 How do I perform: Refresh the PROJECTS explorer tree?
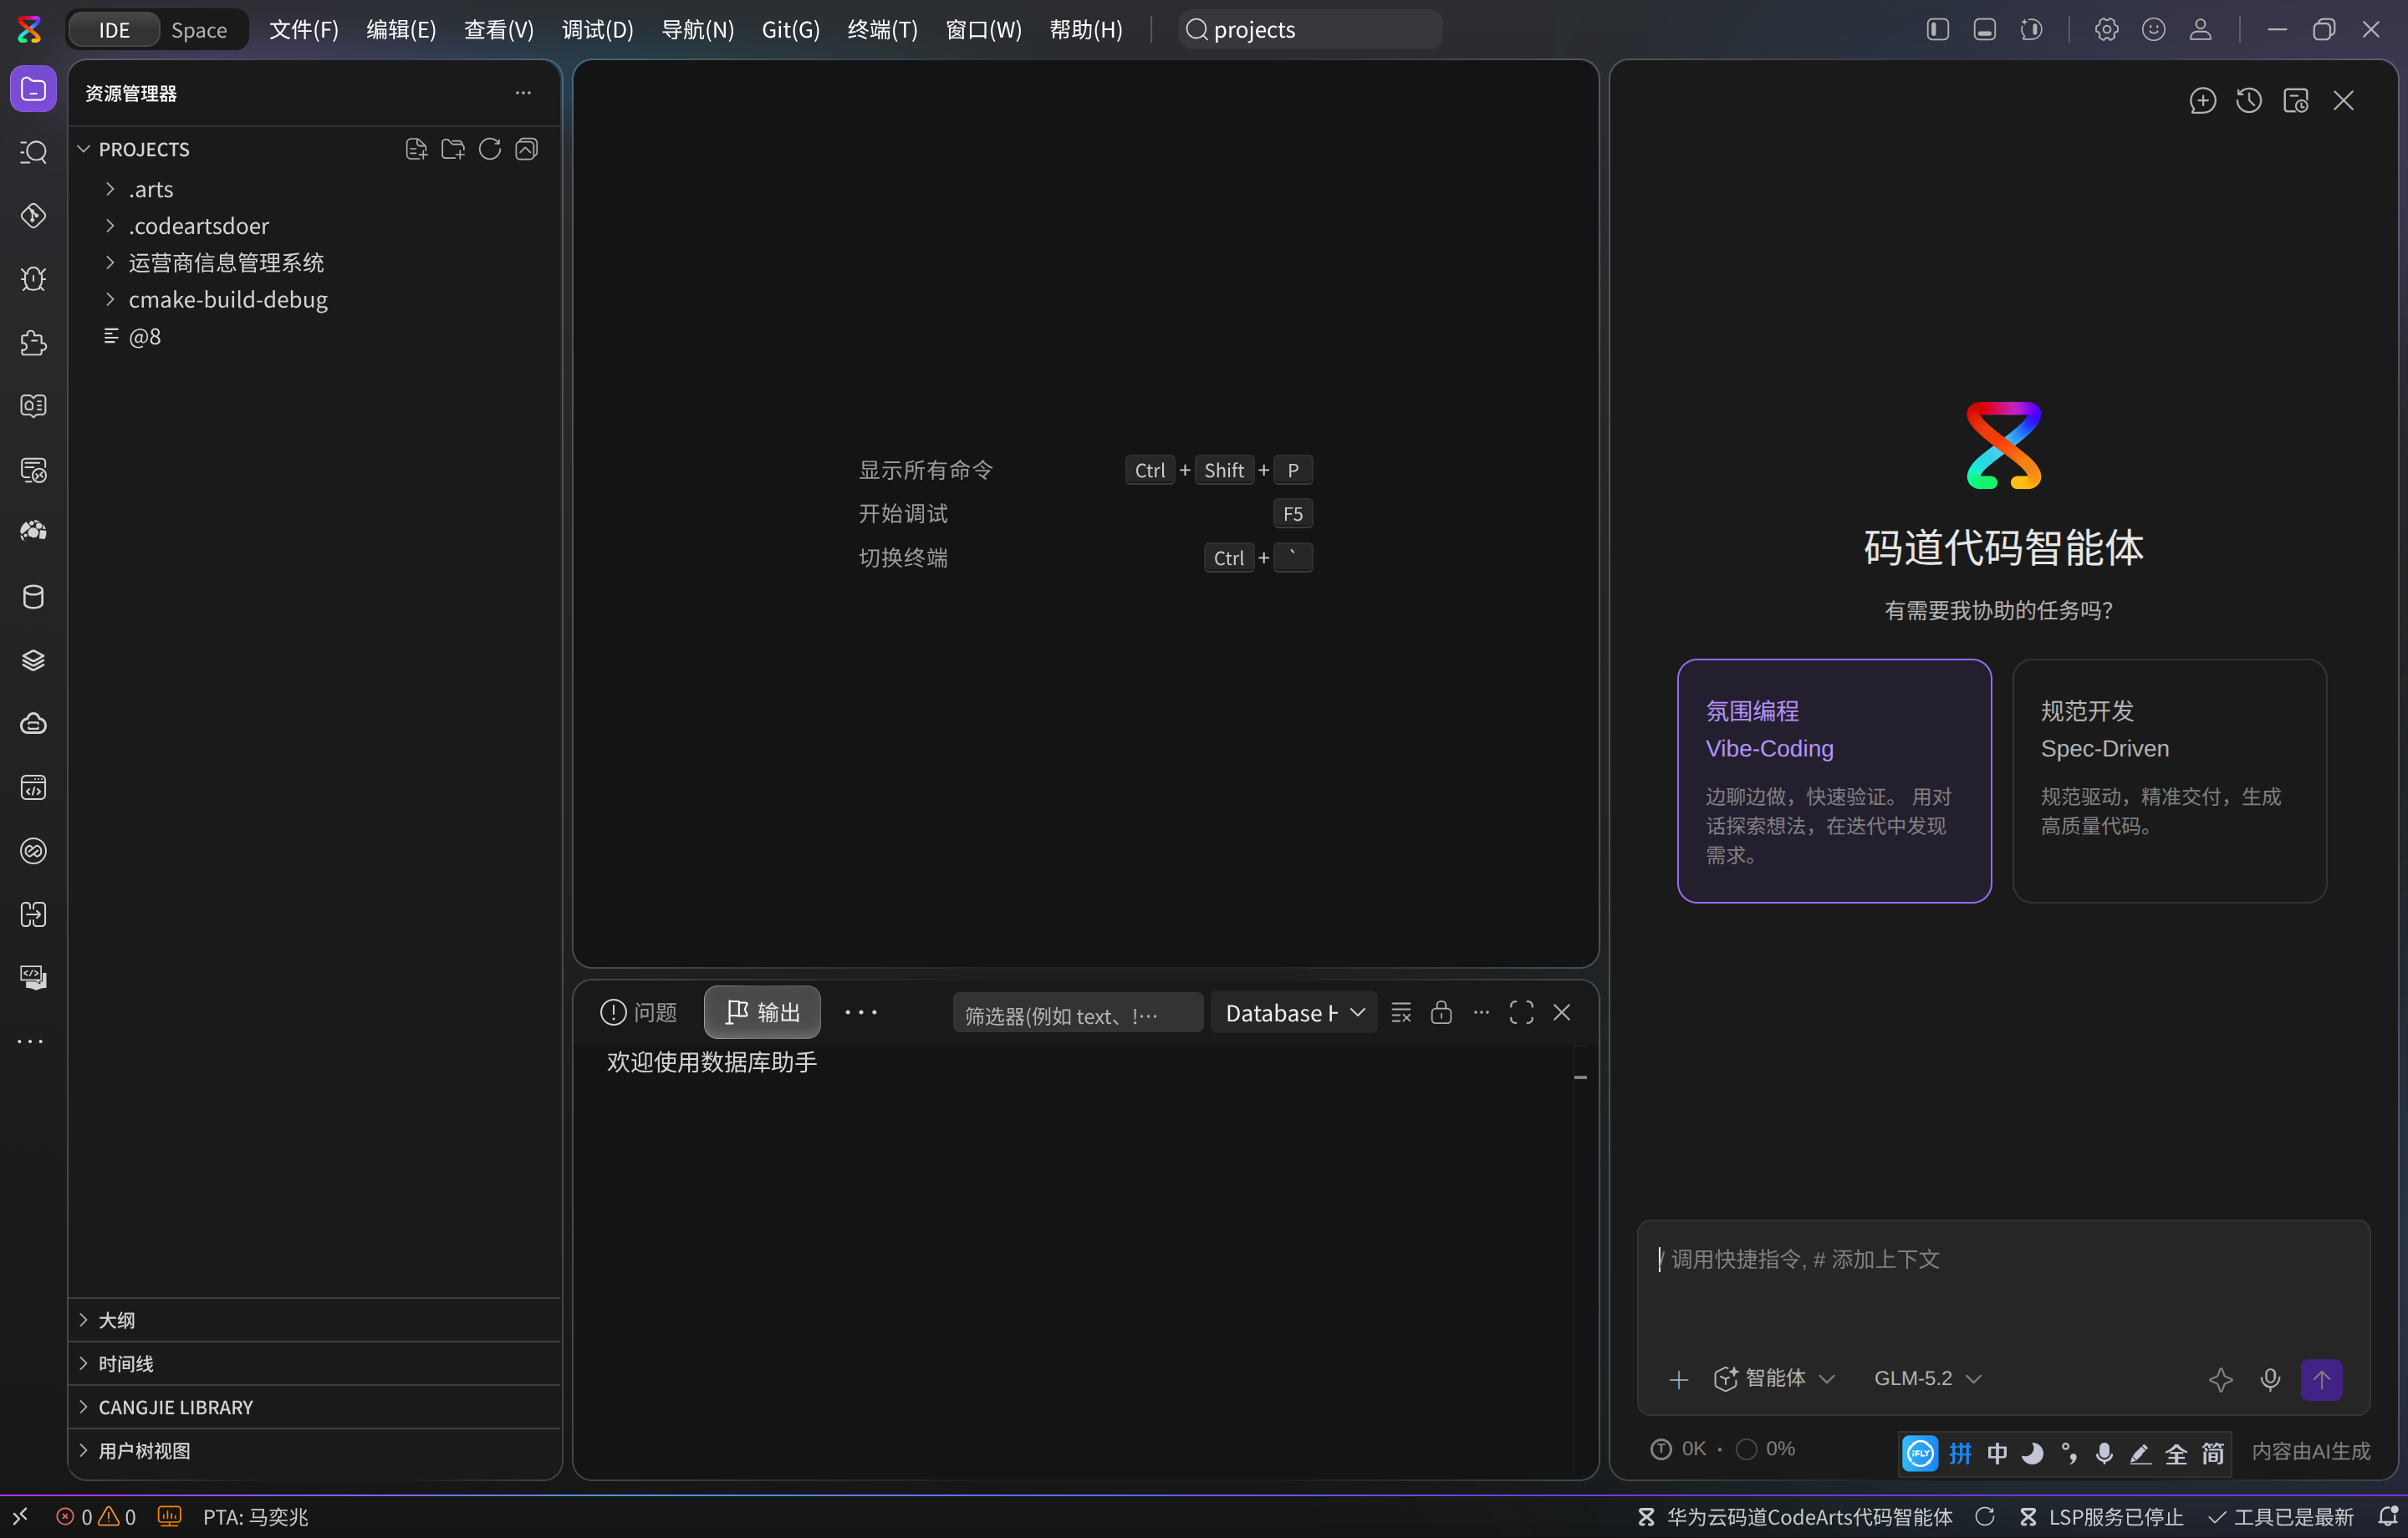(490, 149)
